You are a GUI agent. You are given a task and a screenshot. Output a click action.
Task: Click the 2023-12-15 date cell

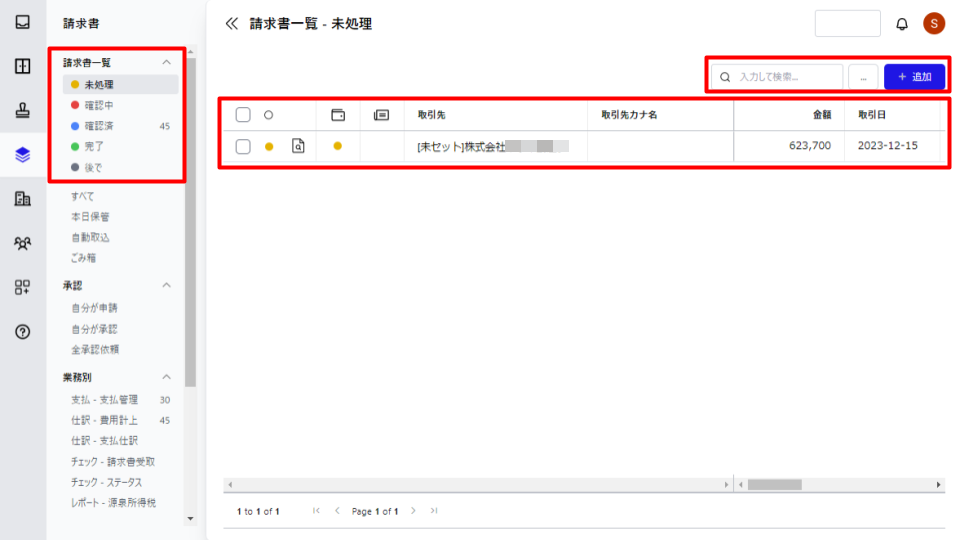887,146
